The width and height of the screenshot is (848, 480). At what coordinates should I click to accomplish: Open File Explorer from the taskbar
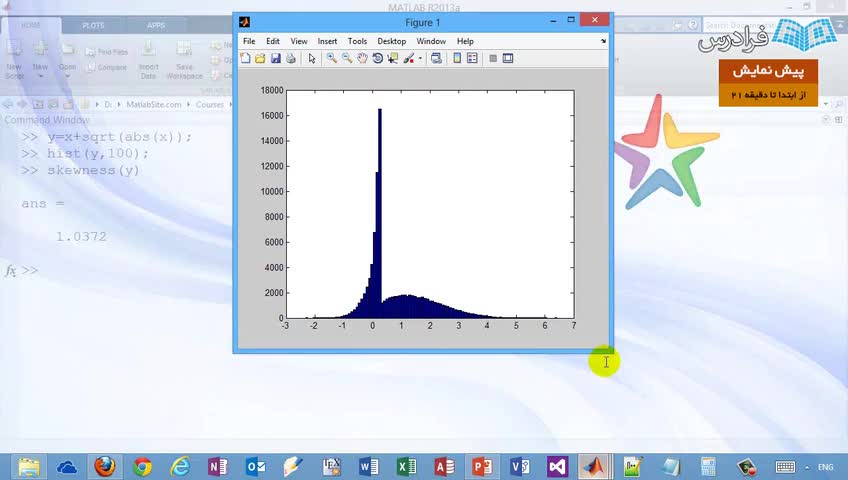29,467
